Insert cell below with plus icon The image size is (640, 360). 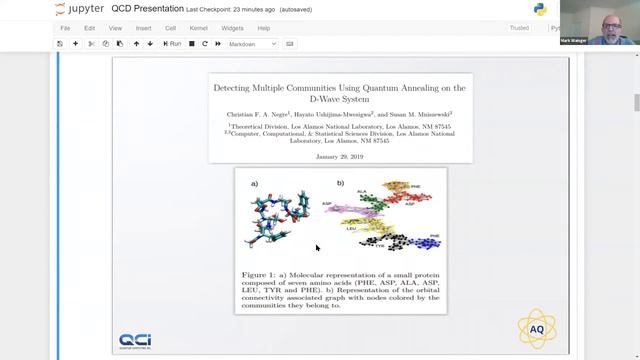click(x=76, y=44)
